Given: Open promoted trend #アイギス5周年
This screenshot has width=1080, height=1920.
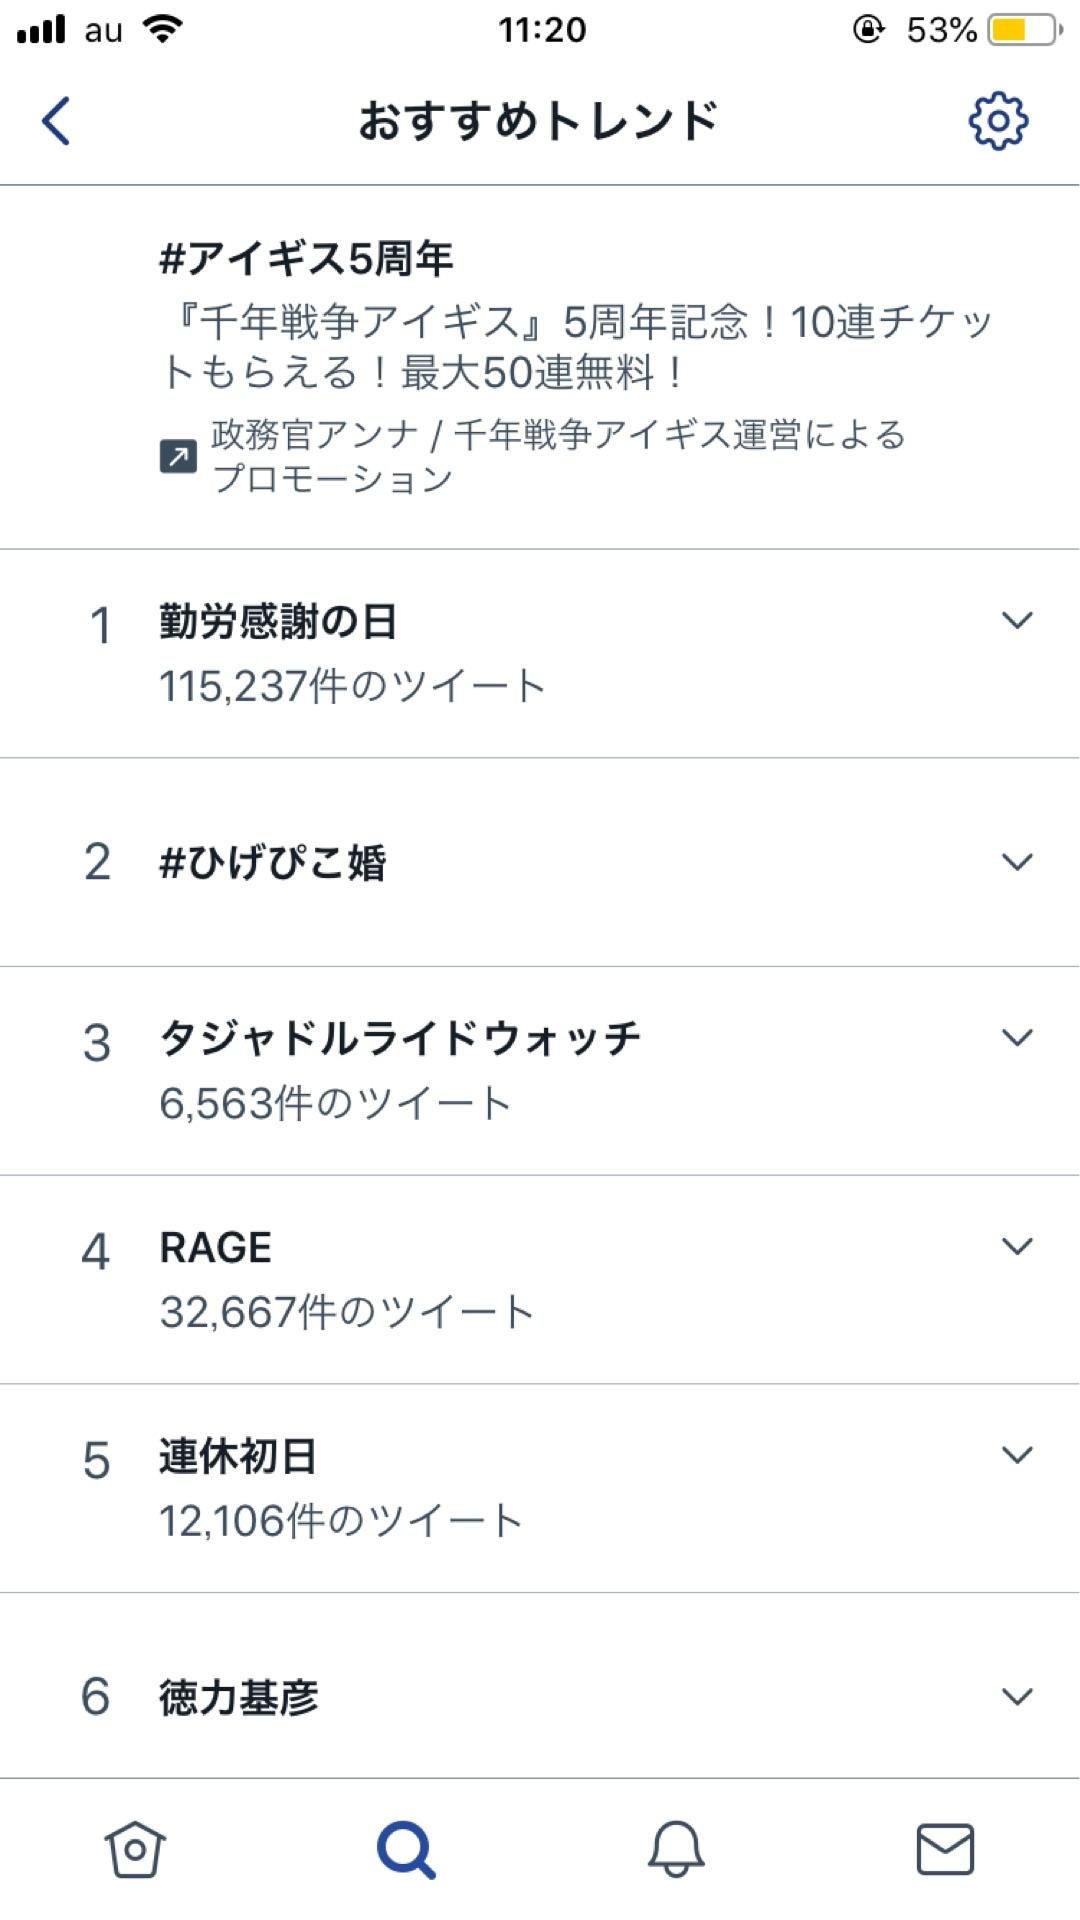Looking at the screenshot, I should [540, 367].
